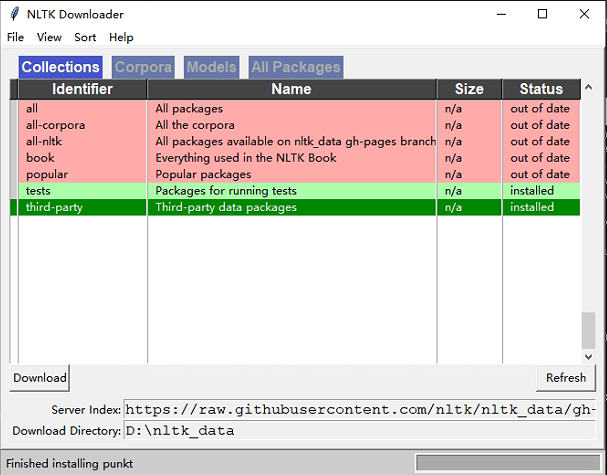Switch to the Corpora tab
This screenshot has height=475, width=607.
point(143,67)
